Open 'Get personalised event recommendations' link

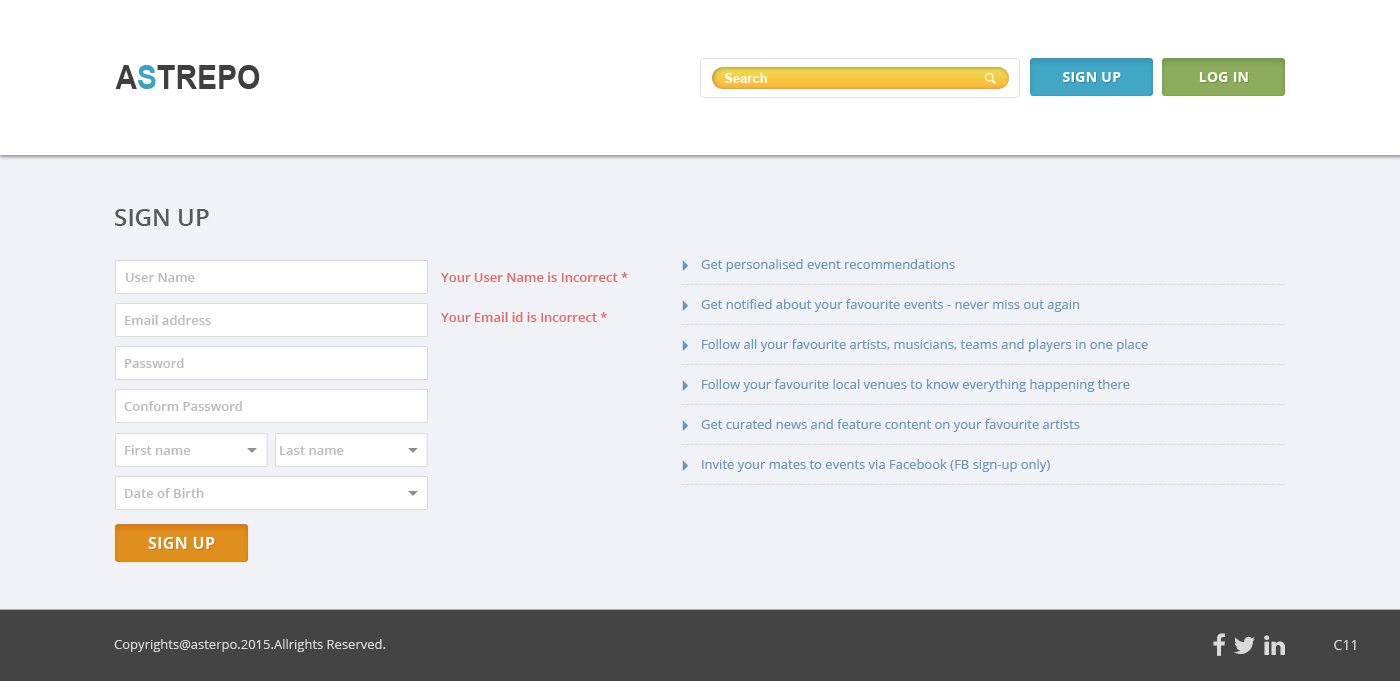[x=828, y=265]
